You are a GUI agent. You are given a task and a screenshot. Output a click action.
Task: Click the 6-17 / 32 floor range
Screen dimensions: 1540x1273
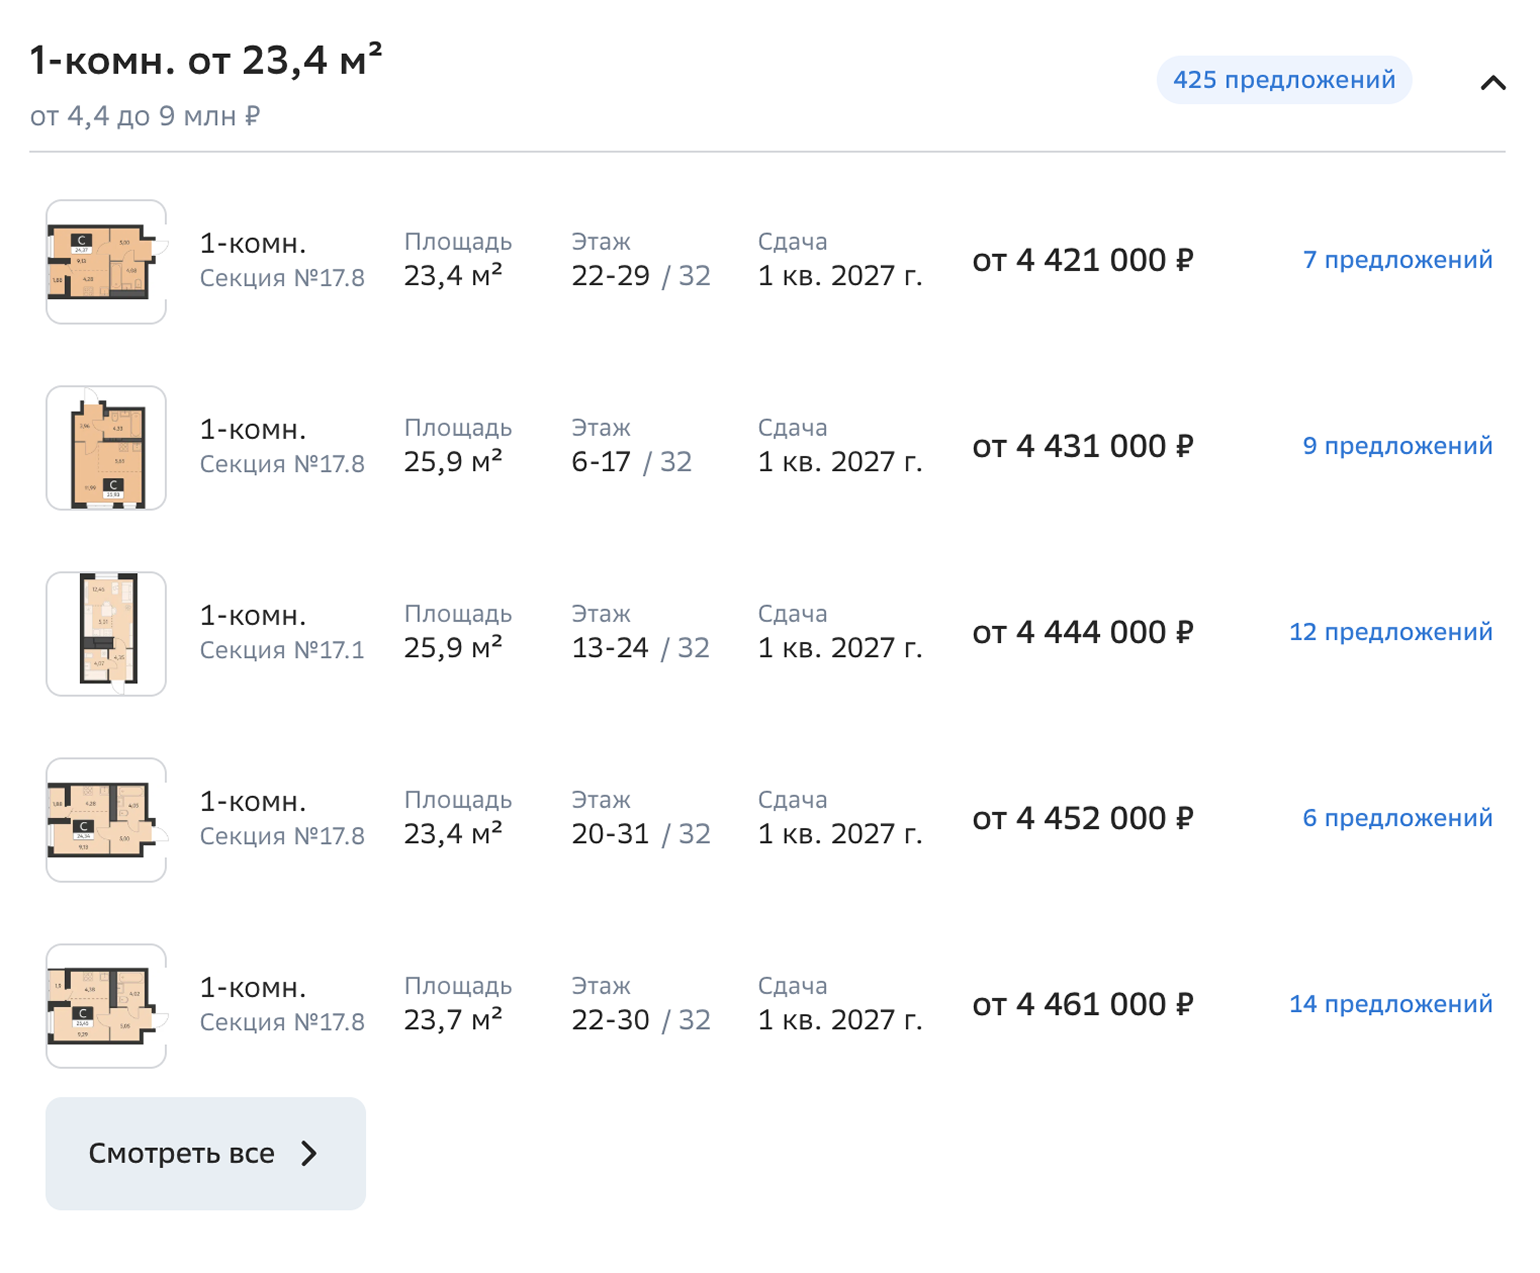631,462
